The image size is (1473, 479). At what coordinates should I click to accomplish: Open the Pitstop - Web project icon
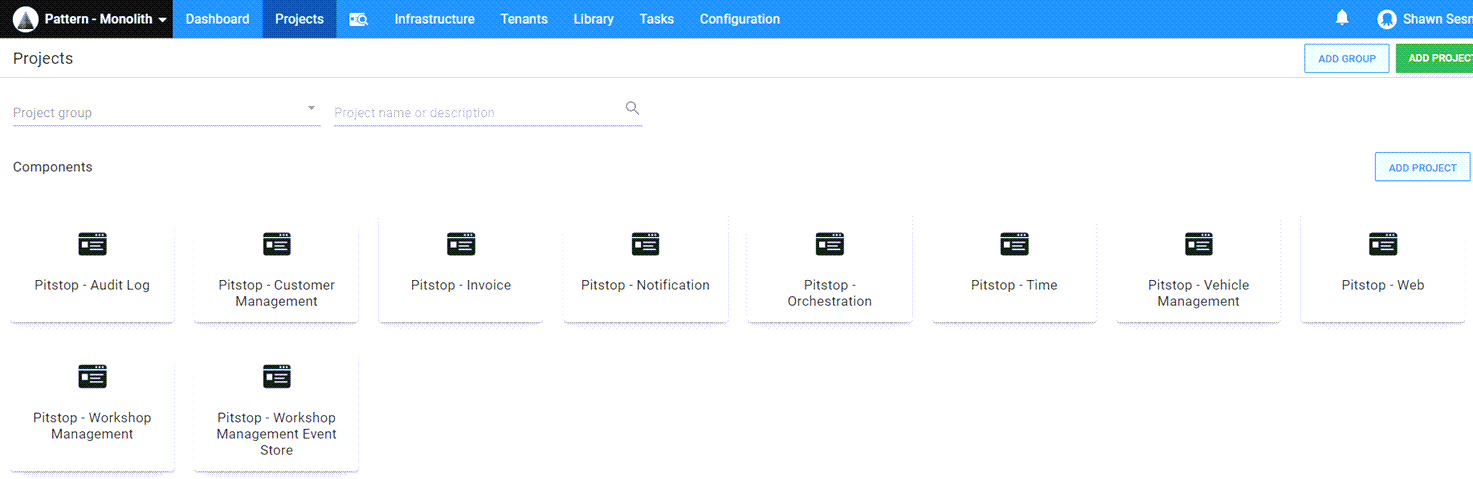pyautogui.click(x=1383, y=244)
